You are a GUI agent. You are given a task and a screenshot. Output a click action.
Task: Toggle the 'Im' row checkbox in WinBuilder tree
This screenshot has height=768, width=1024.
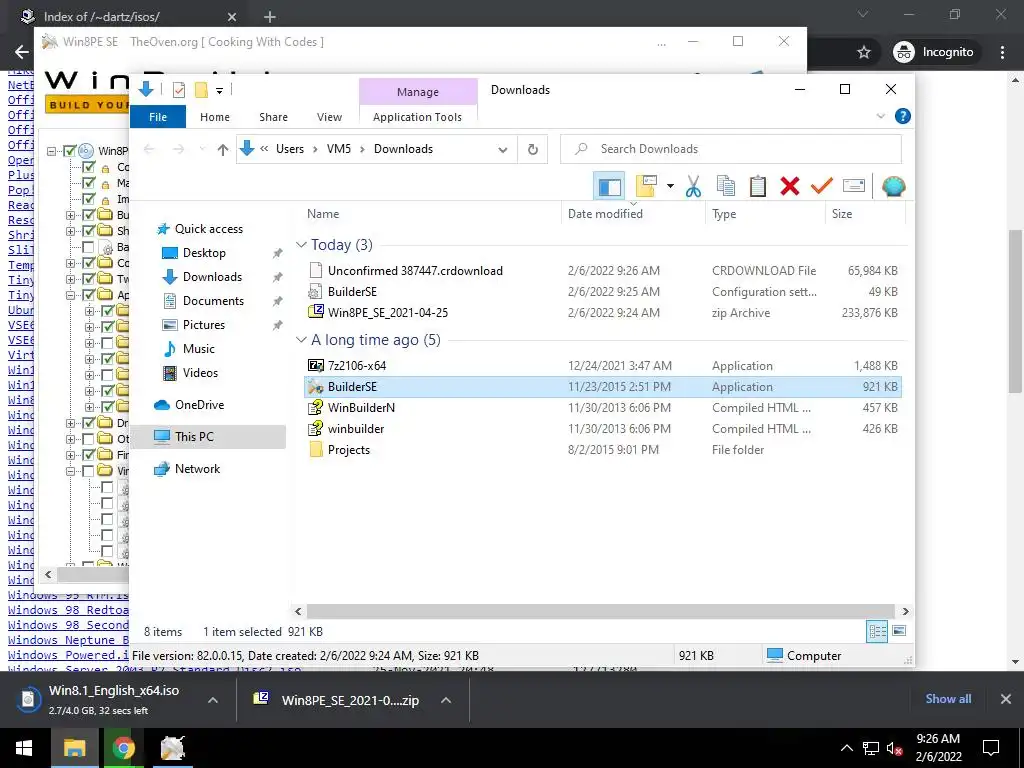89,199
